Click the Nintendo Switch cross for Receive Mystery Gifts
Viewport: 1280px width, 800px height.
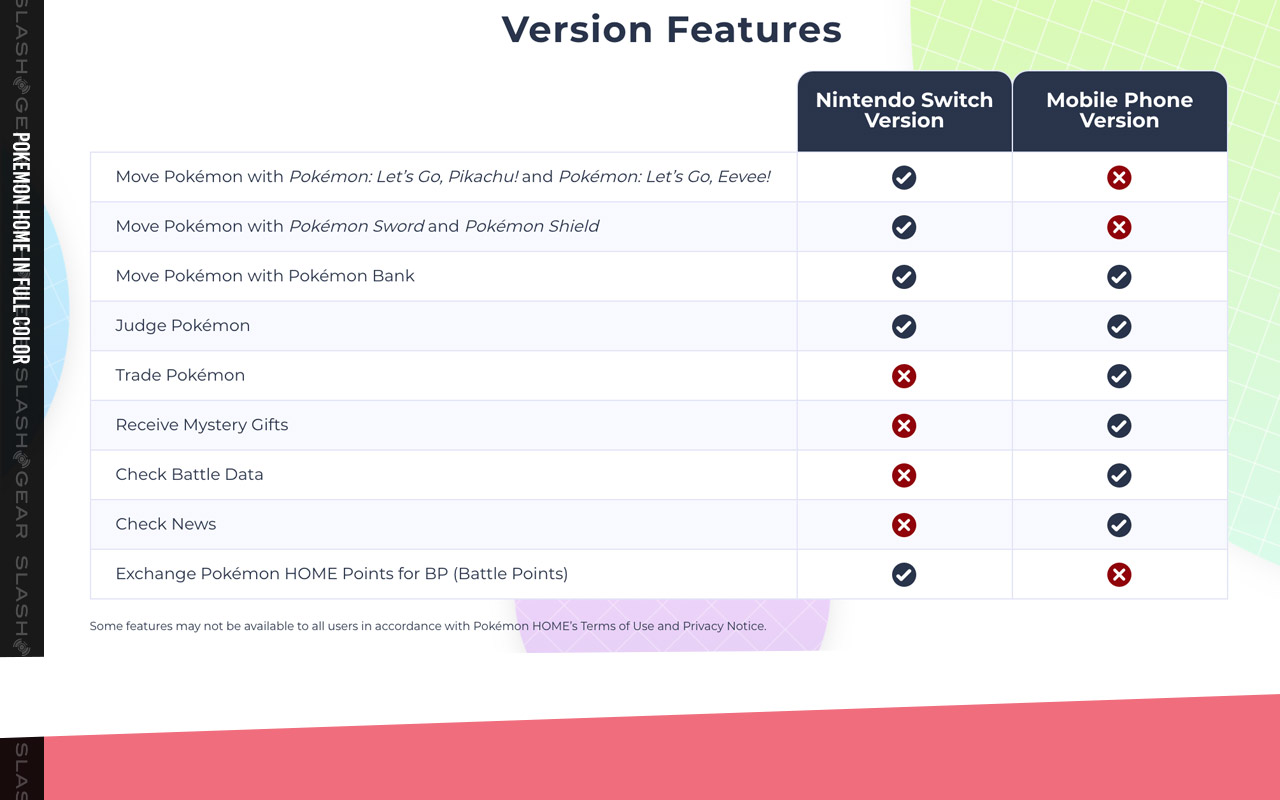(x=904, y=426)
